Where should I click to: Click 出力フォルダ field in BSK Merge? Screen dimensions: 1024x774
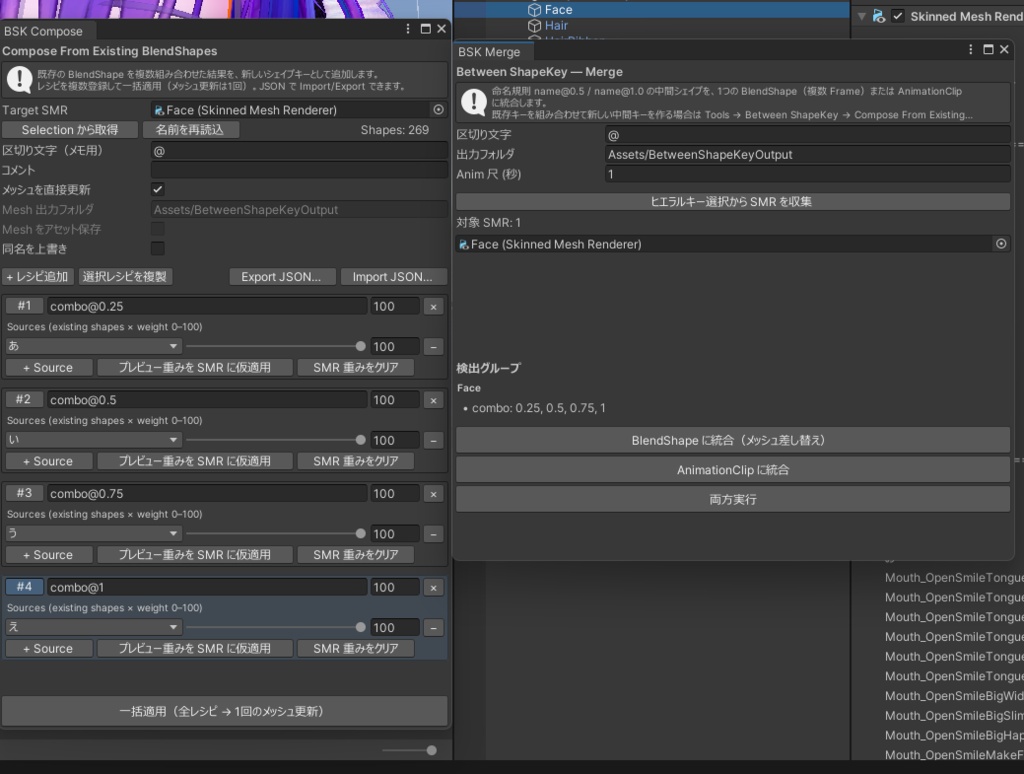[x=807, y=155]
